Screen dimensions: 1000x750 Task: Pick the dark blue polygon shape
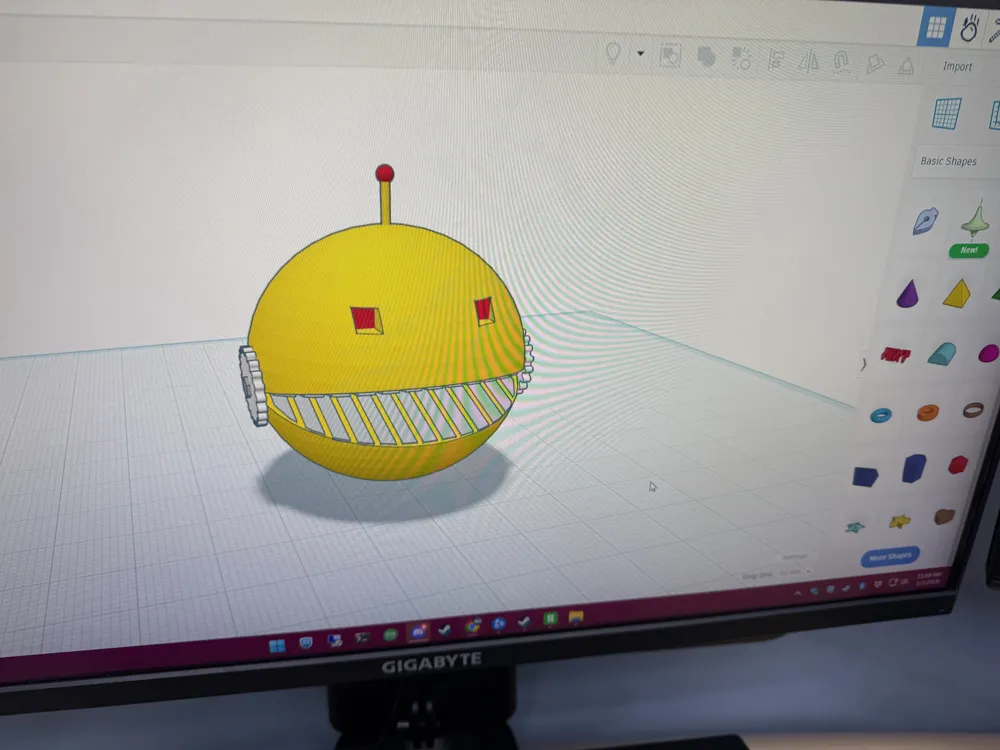click(865, 476)
